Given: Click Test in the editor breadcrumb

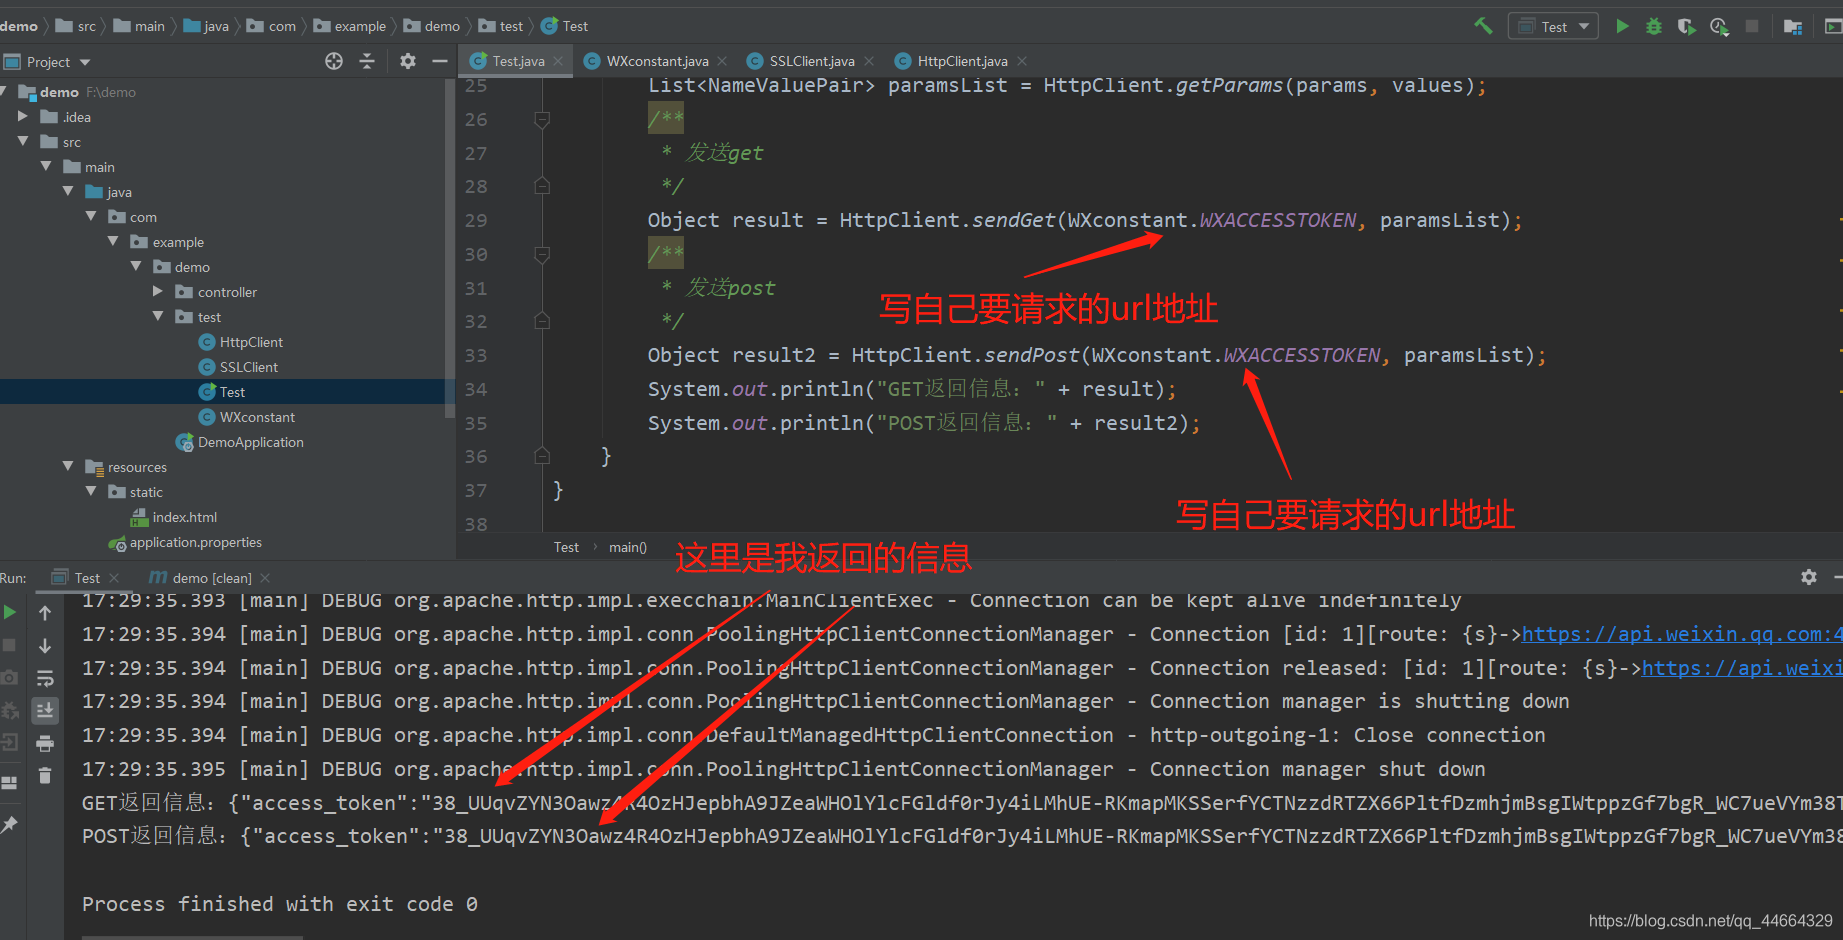Looking at the screenshot, I should click(x=566, y=547).
